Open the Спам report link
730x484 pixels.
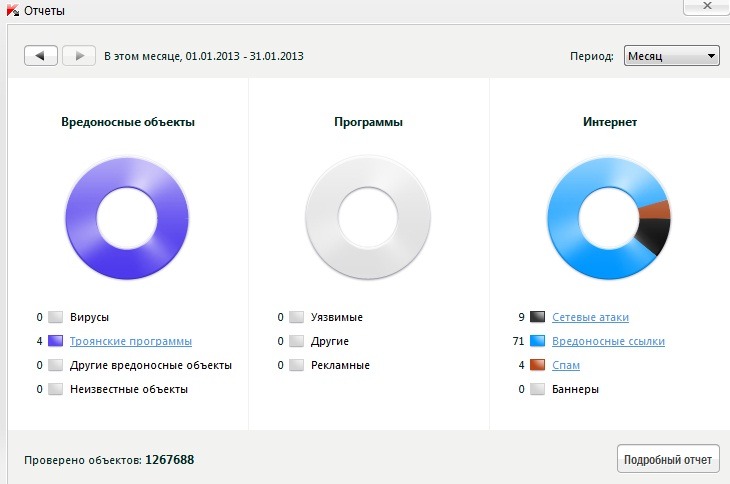(566, 365)
